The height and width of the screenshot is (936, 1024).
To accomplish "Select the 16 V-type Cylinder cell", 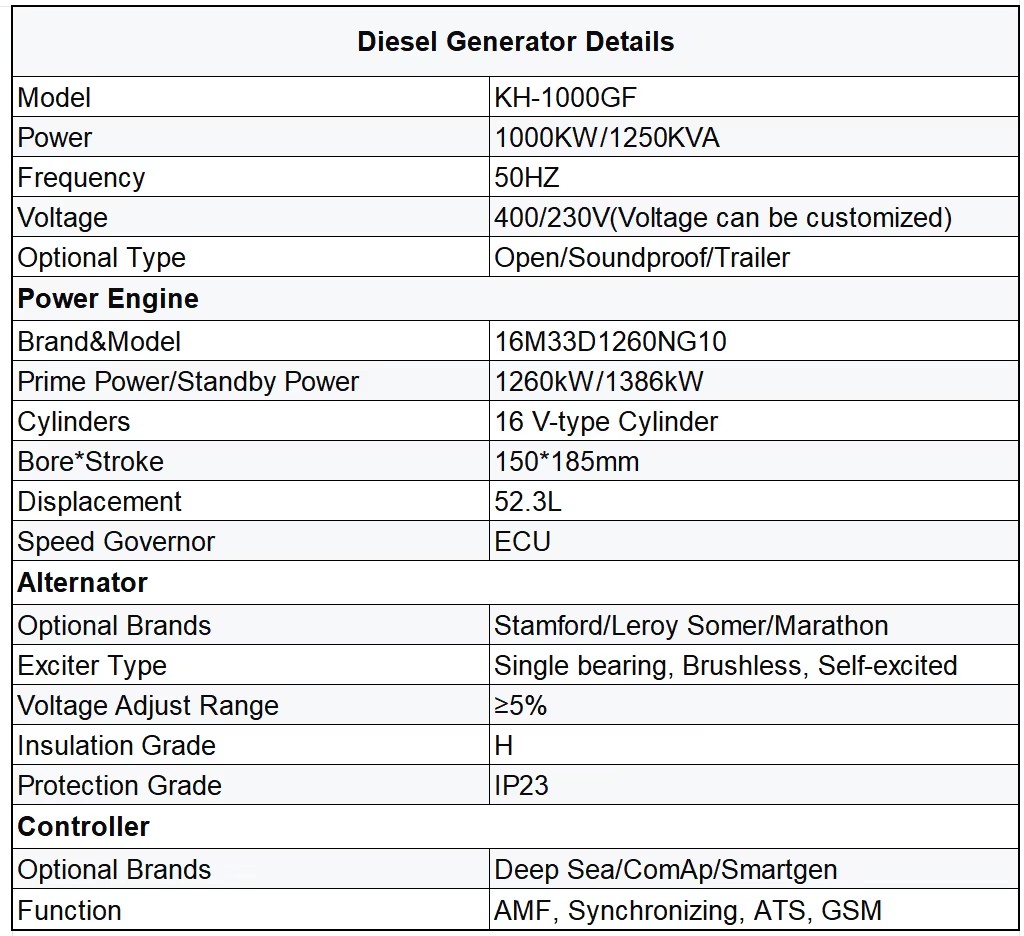I will (x=754, y=421).
